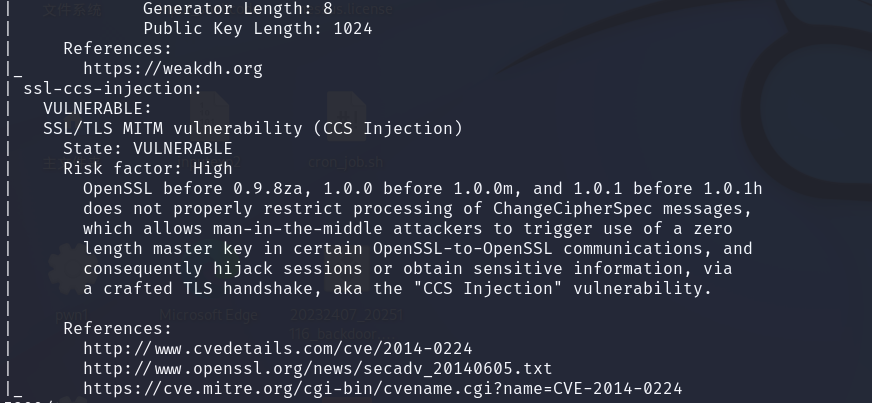Click the Public Key Length: 1024 line
The height and width of the screenshot is (403, 872).
[x=257, y=29]
